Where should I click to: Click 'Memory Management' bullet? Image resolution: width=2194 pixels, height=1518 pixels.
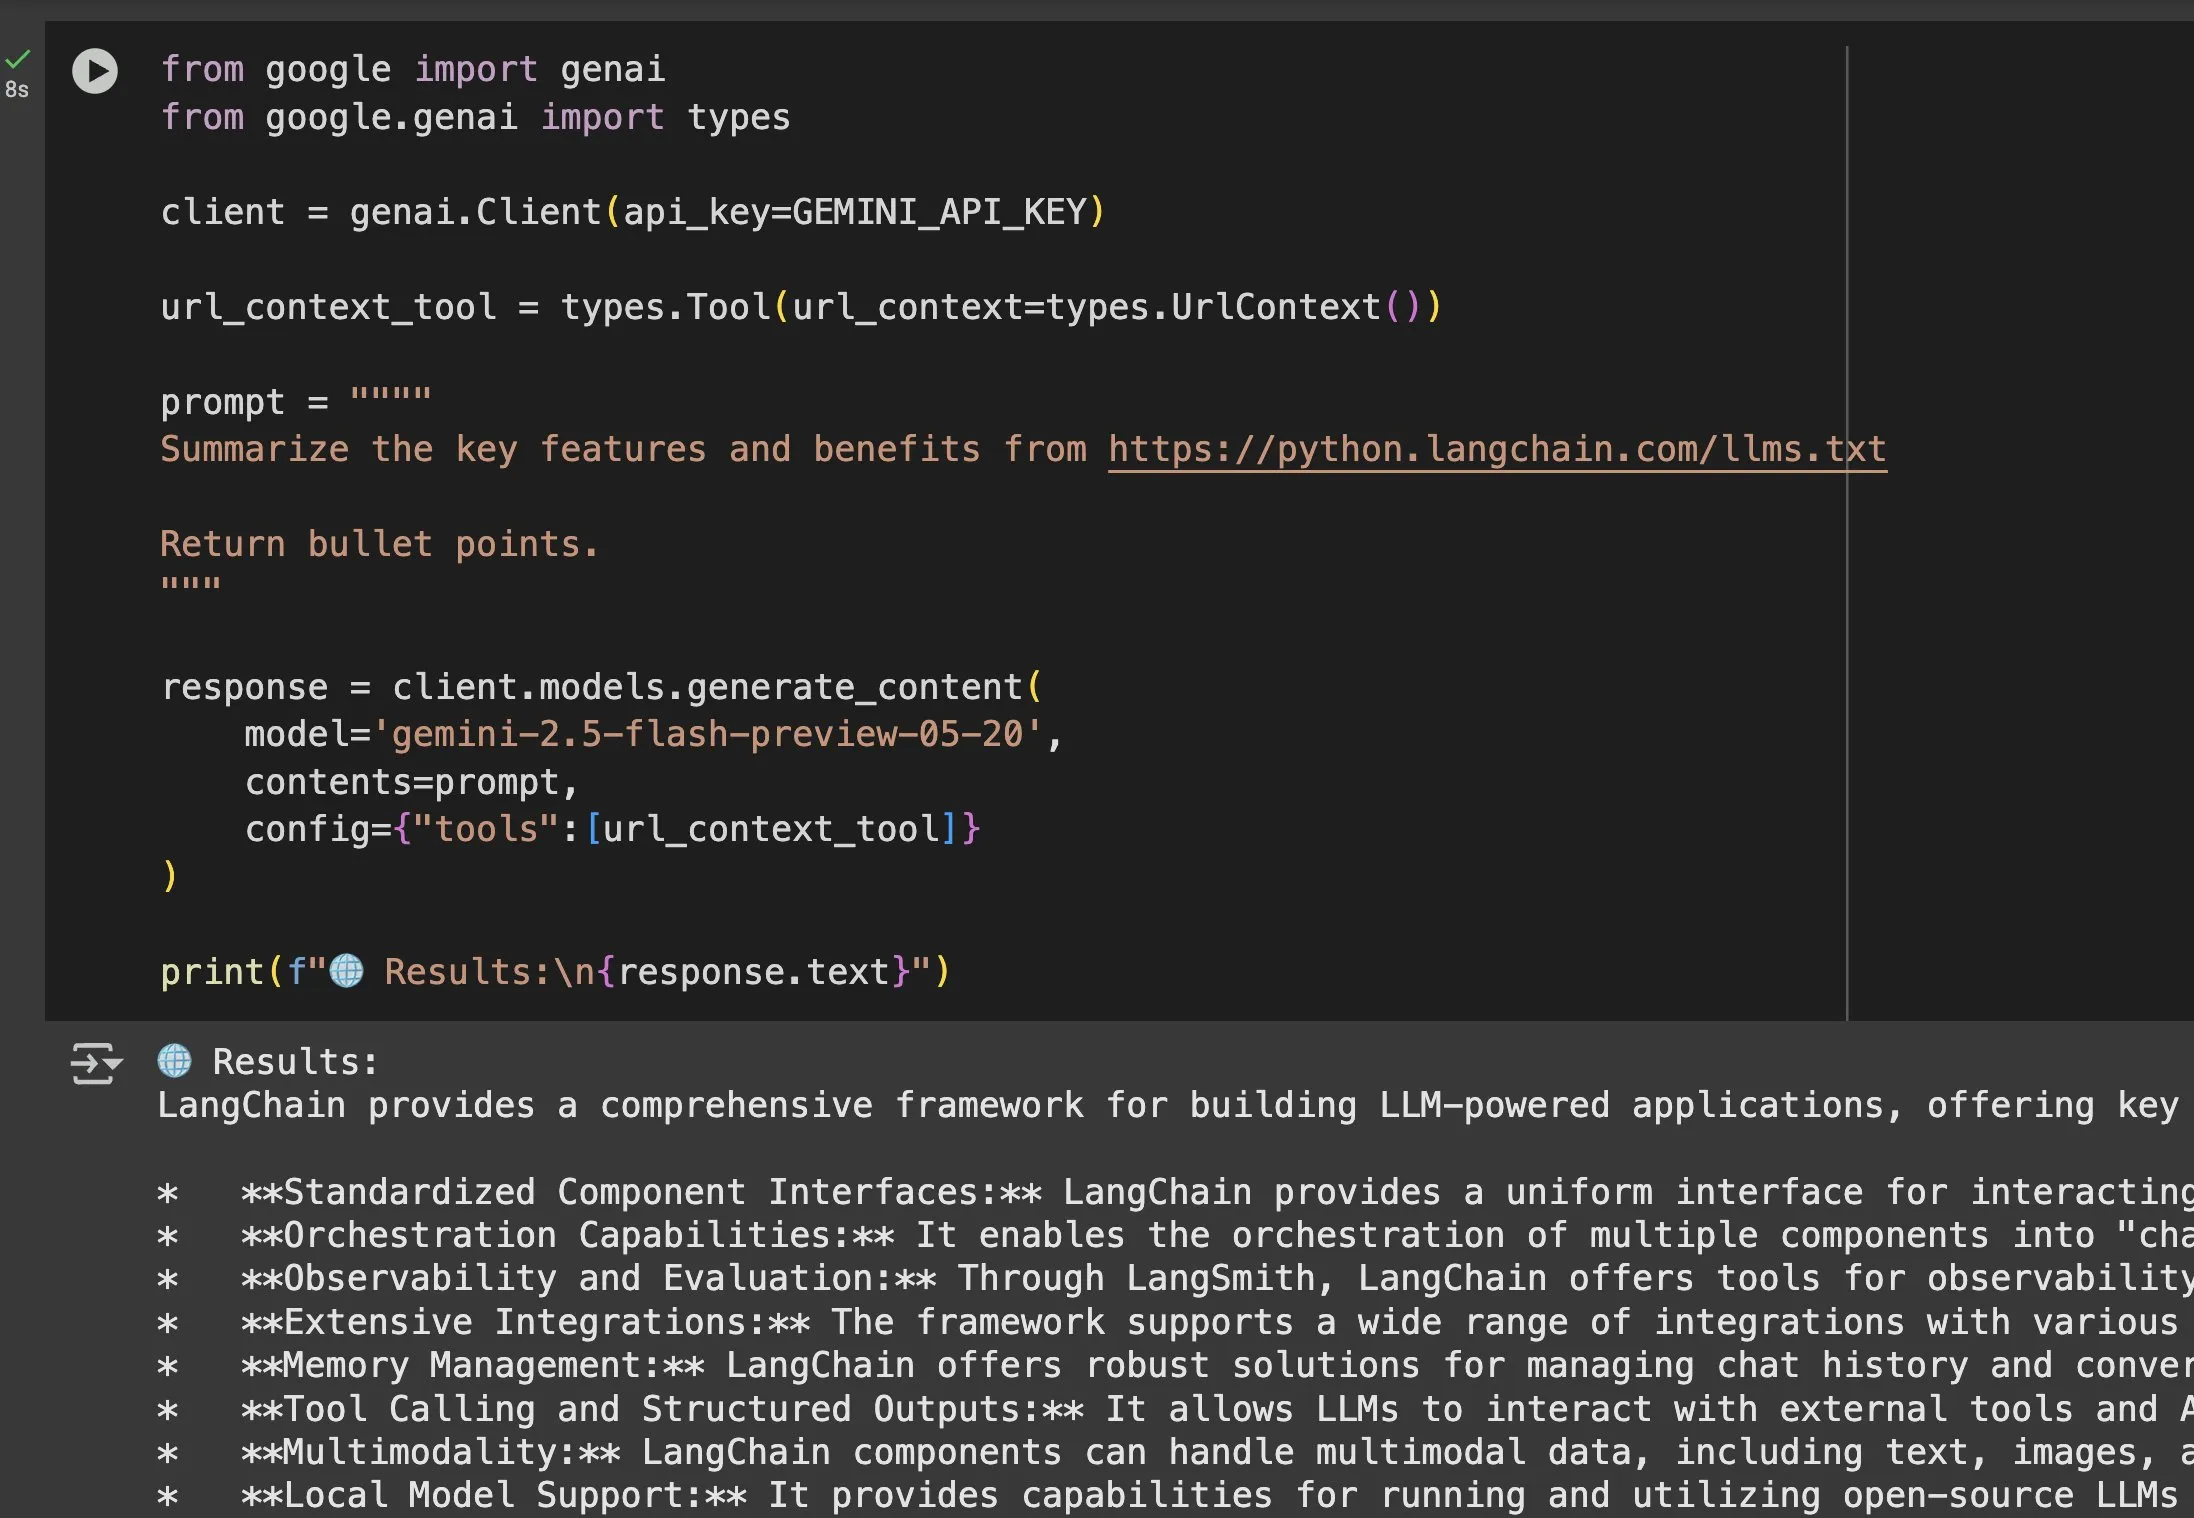1176,1365
